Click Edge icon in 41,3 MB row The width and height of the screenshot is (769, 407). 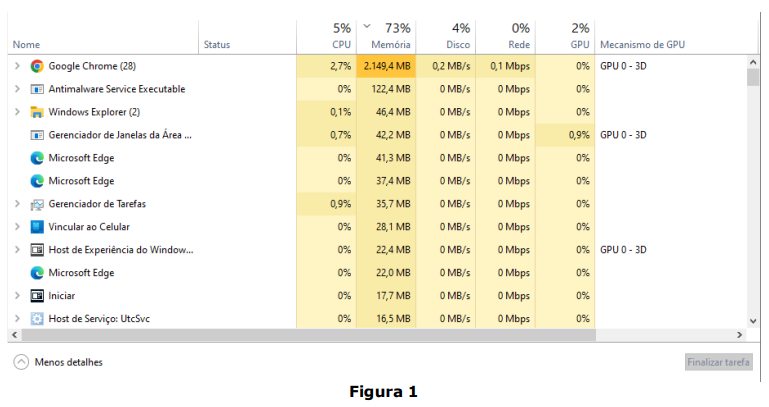tap(37, 158)
